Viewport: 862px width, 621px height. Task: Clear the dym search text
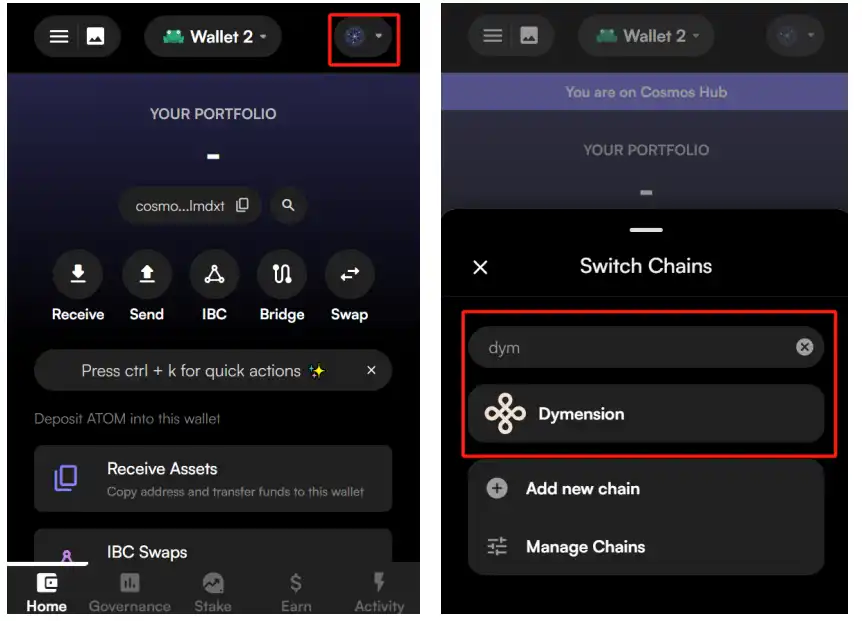tap(805, 347)
